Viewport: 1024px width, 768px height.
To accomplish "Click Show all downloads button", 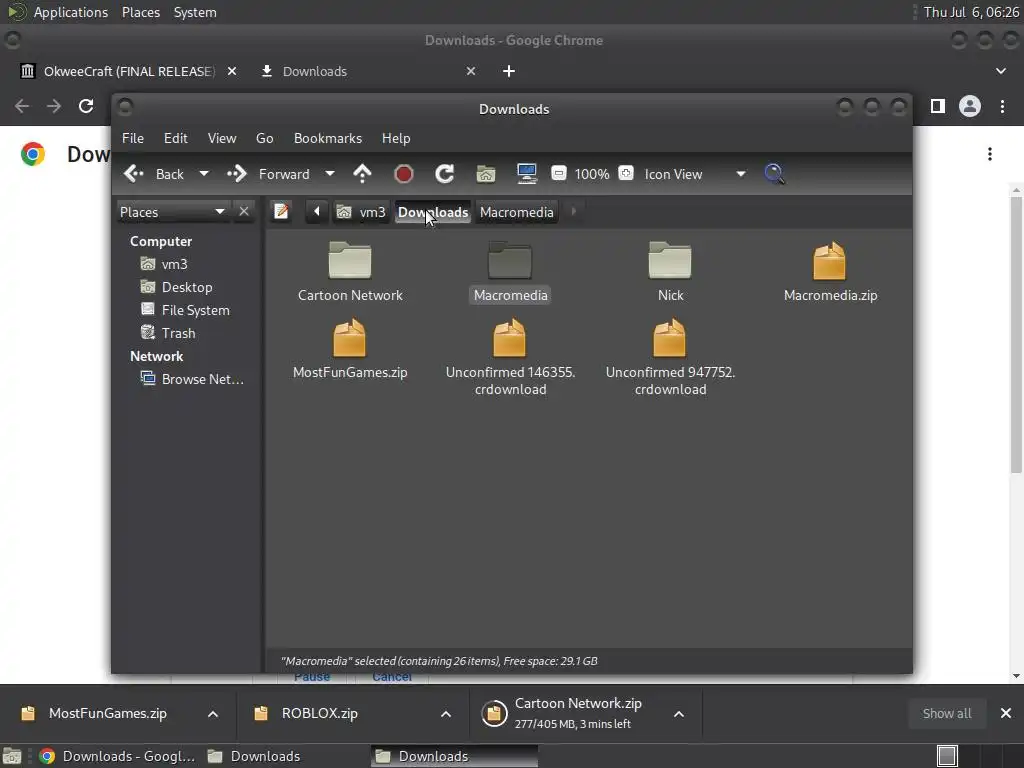I will coord(946,713).
